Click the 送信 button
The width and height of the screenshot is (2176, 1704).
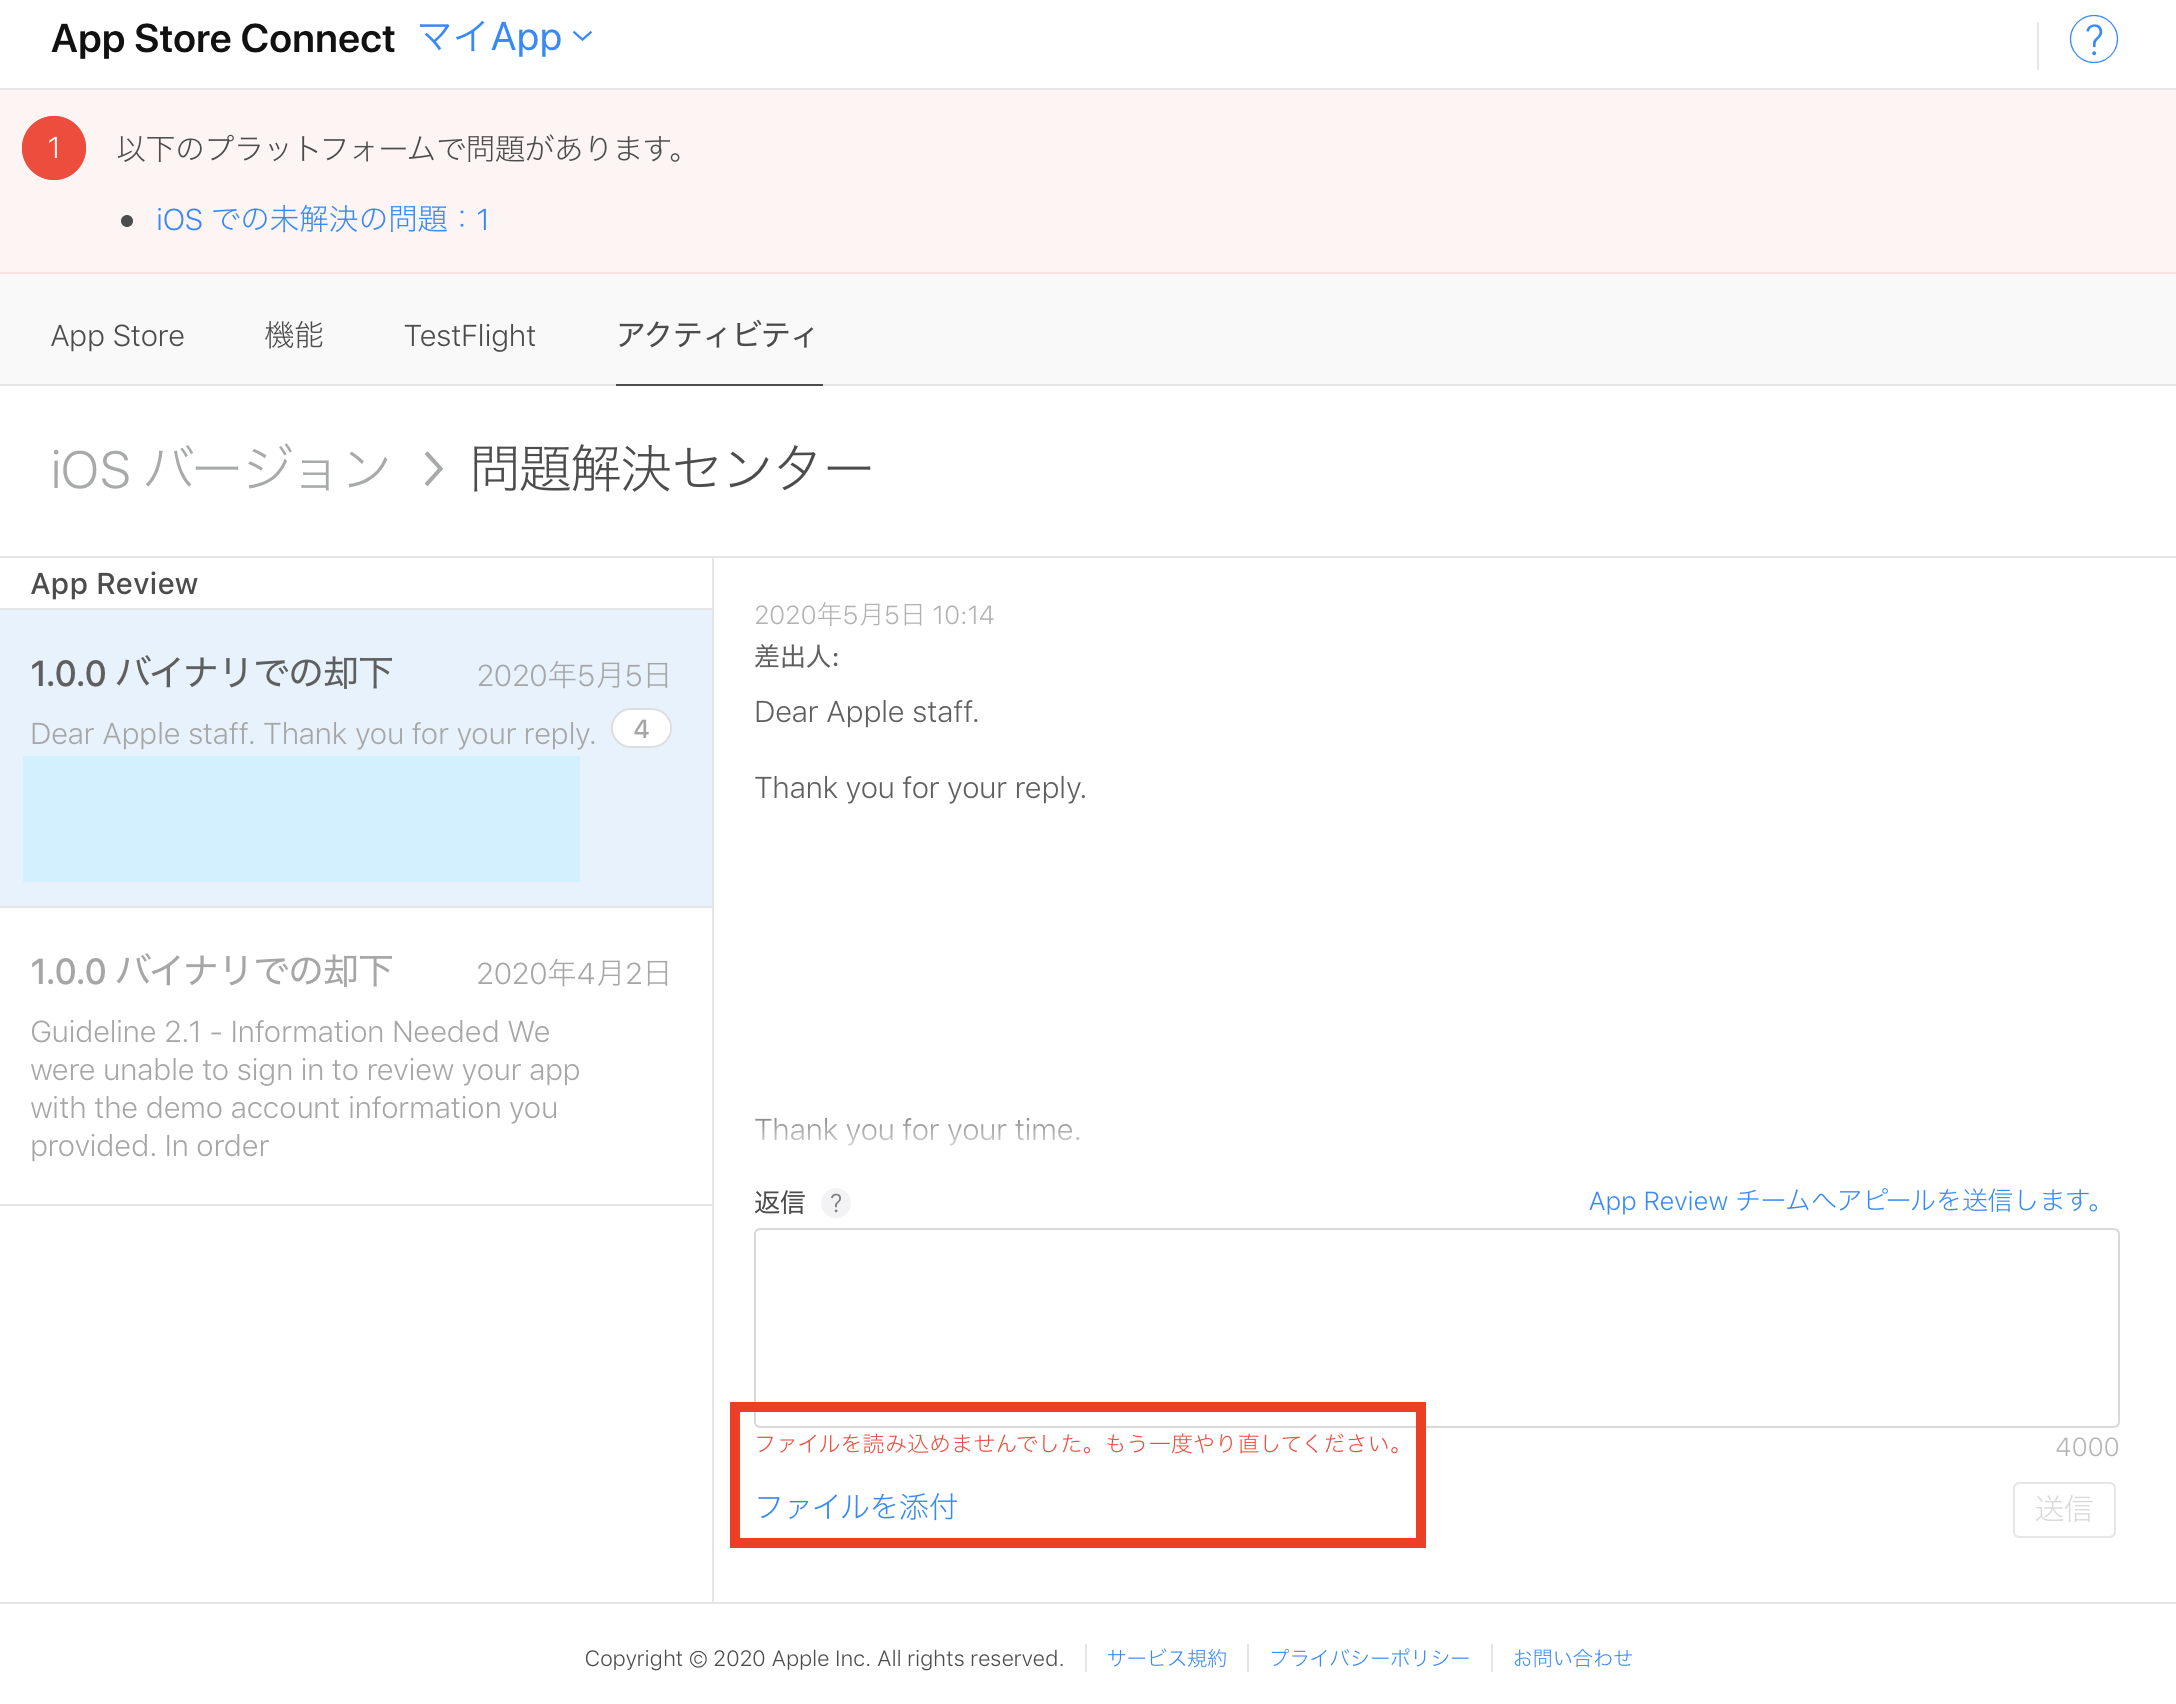tap(2063, 1510)
